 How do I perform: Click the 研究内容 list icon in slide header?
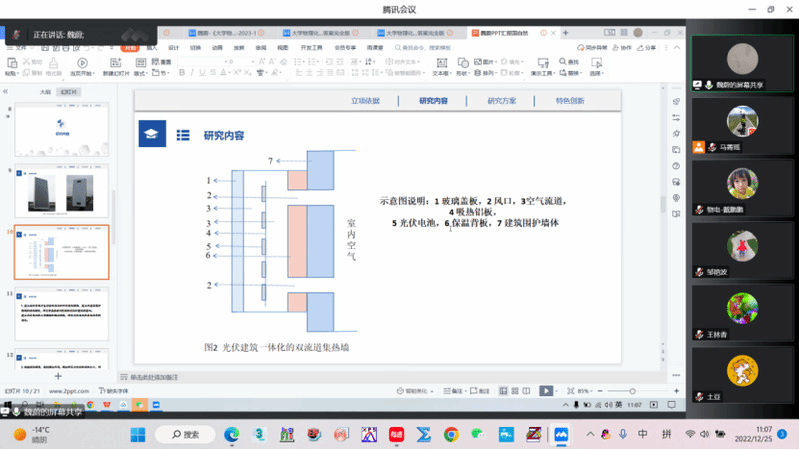click(x=183, y=135)
